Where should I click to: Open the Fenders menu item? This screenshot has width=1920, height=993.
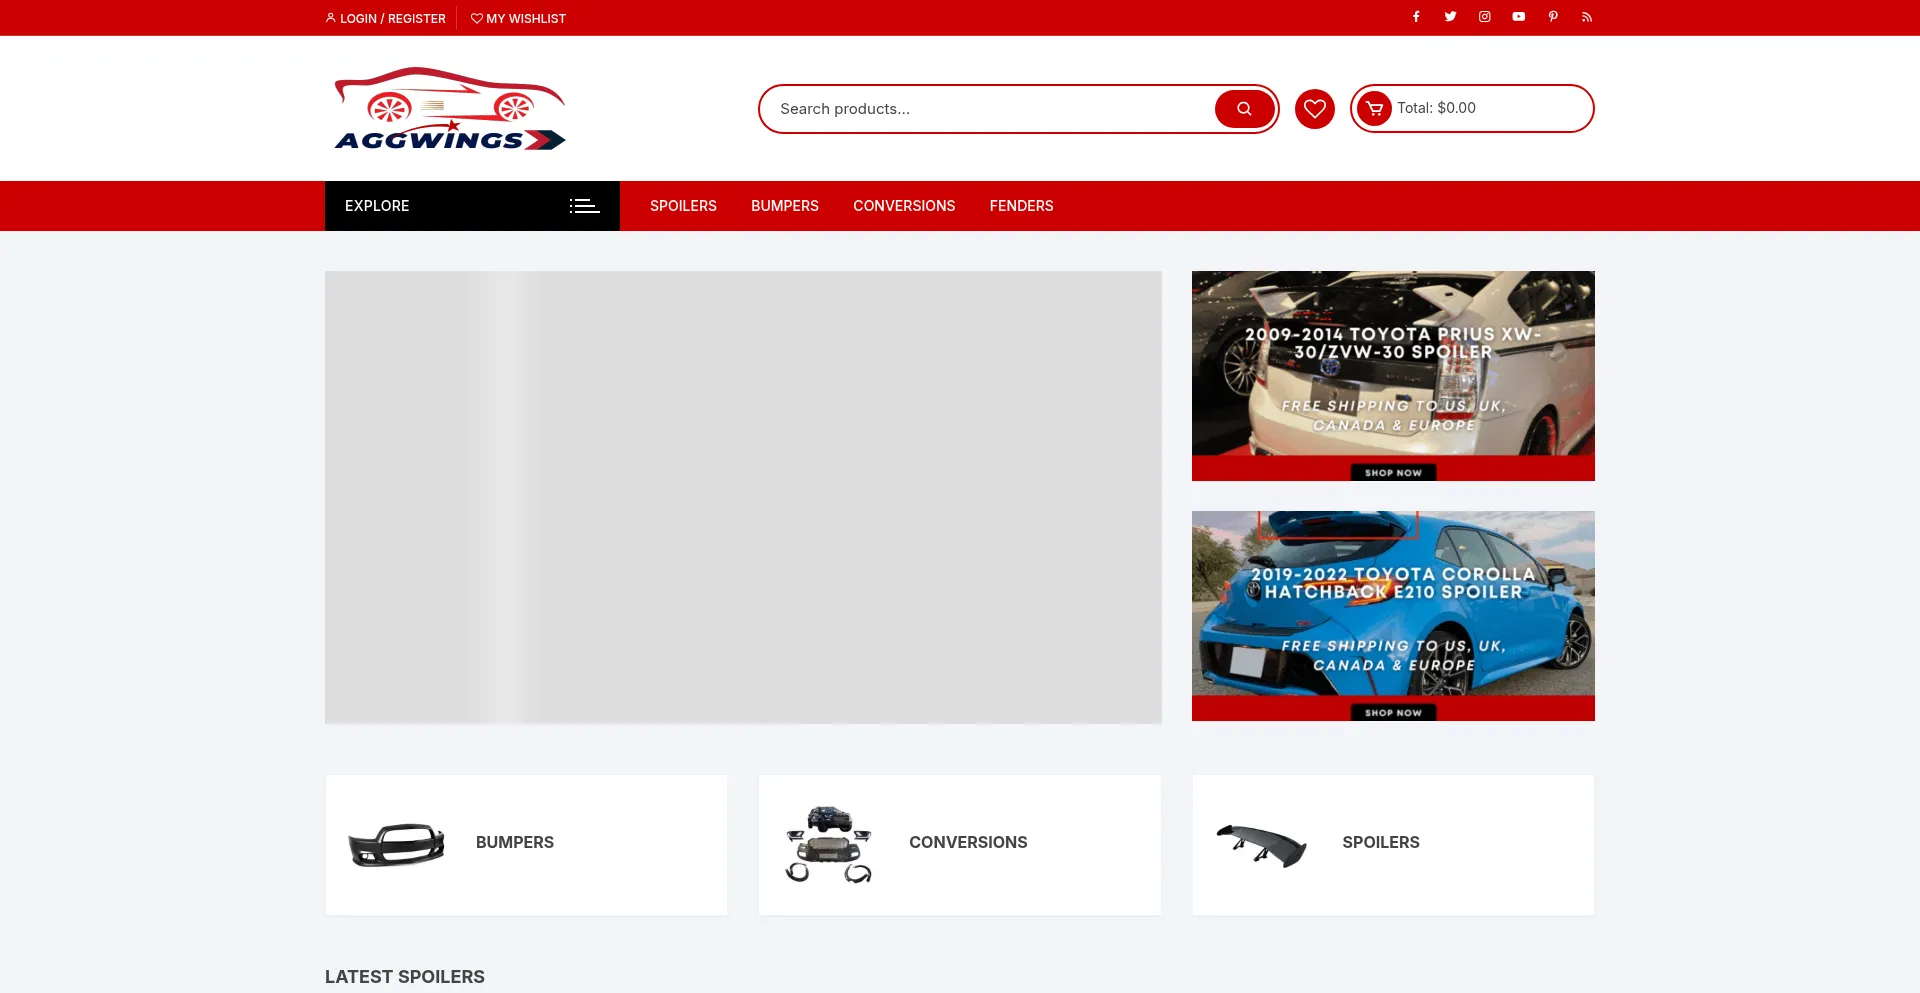pos(1021,206)
